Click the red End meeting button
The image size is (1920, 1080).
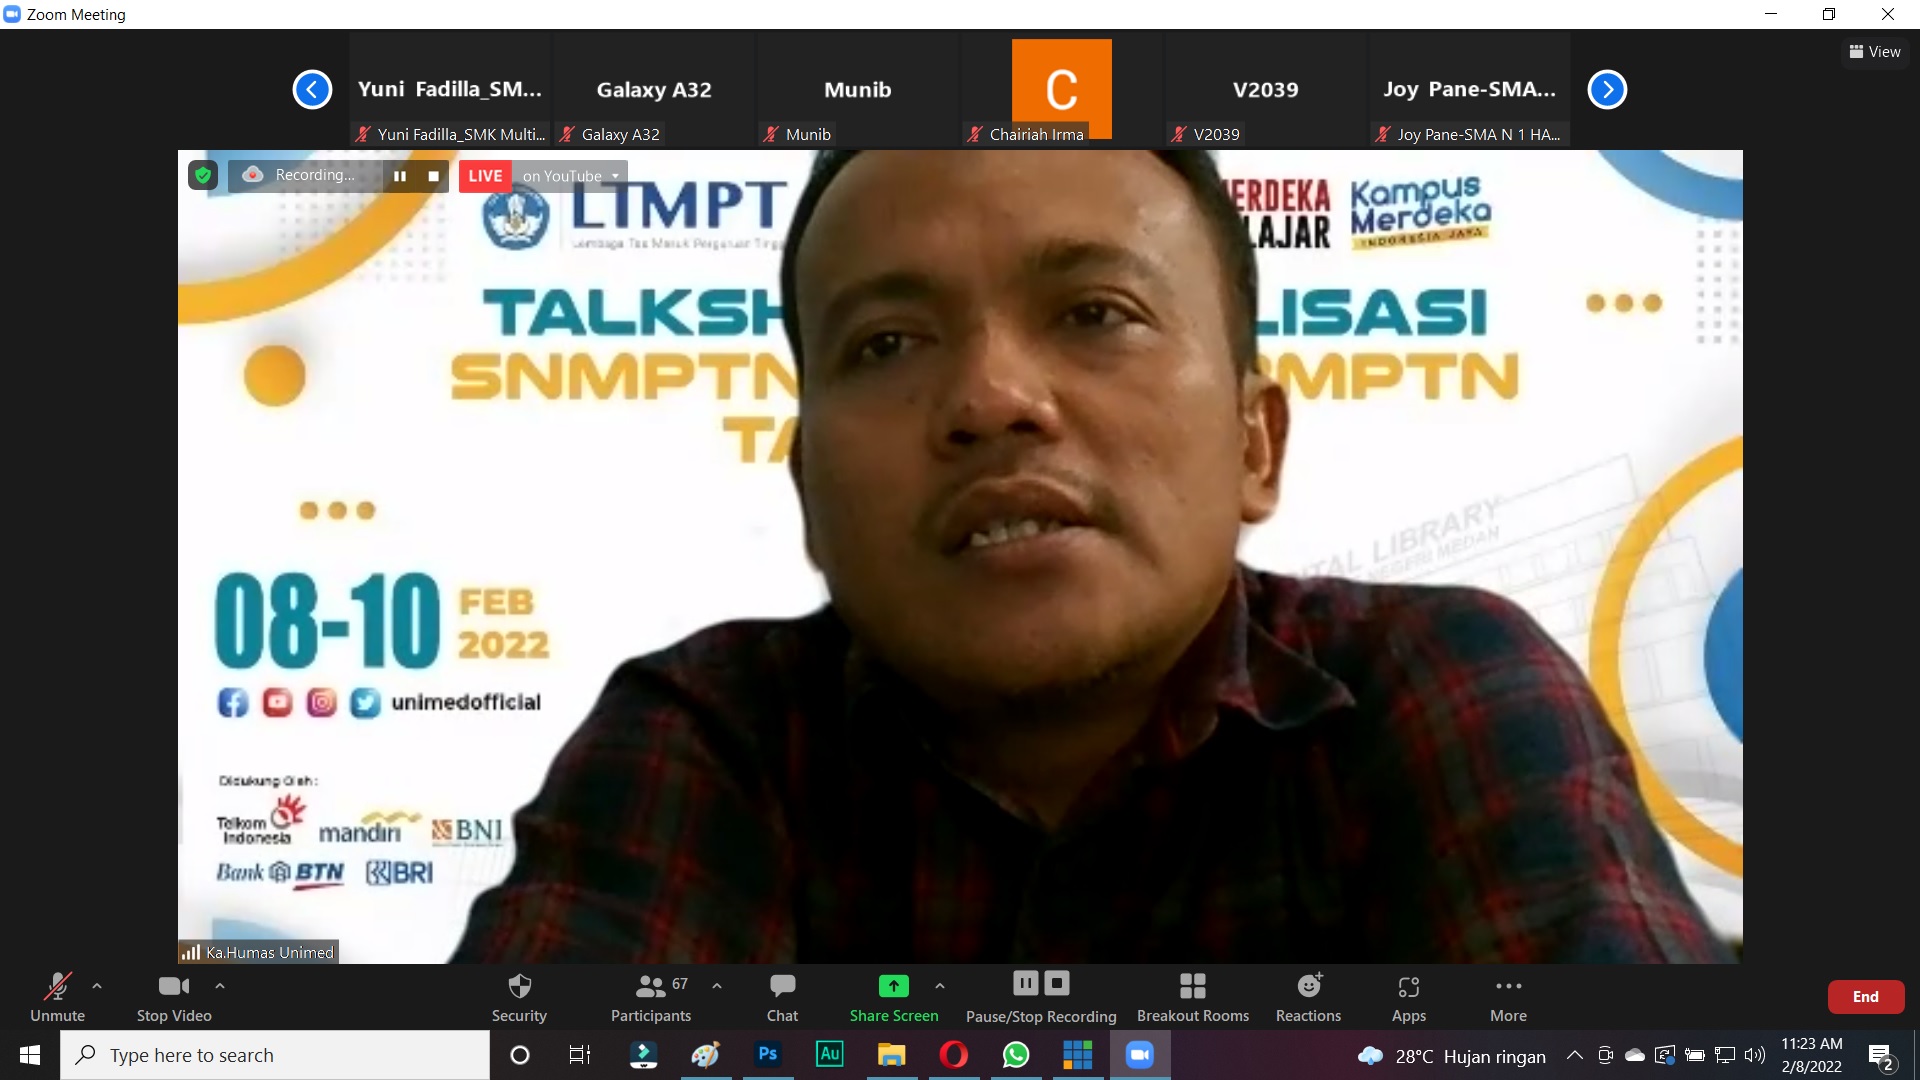click(x=1865, y=997)
